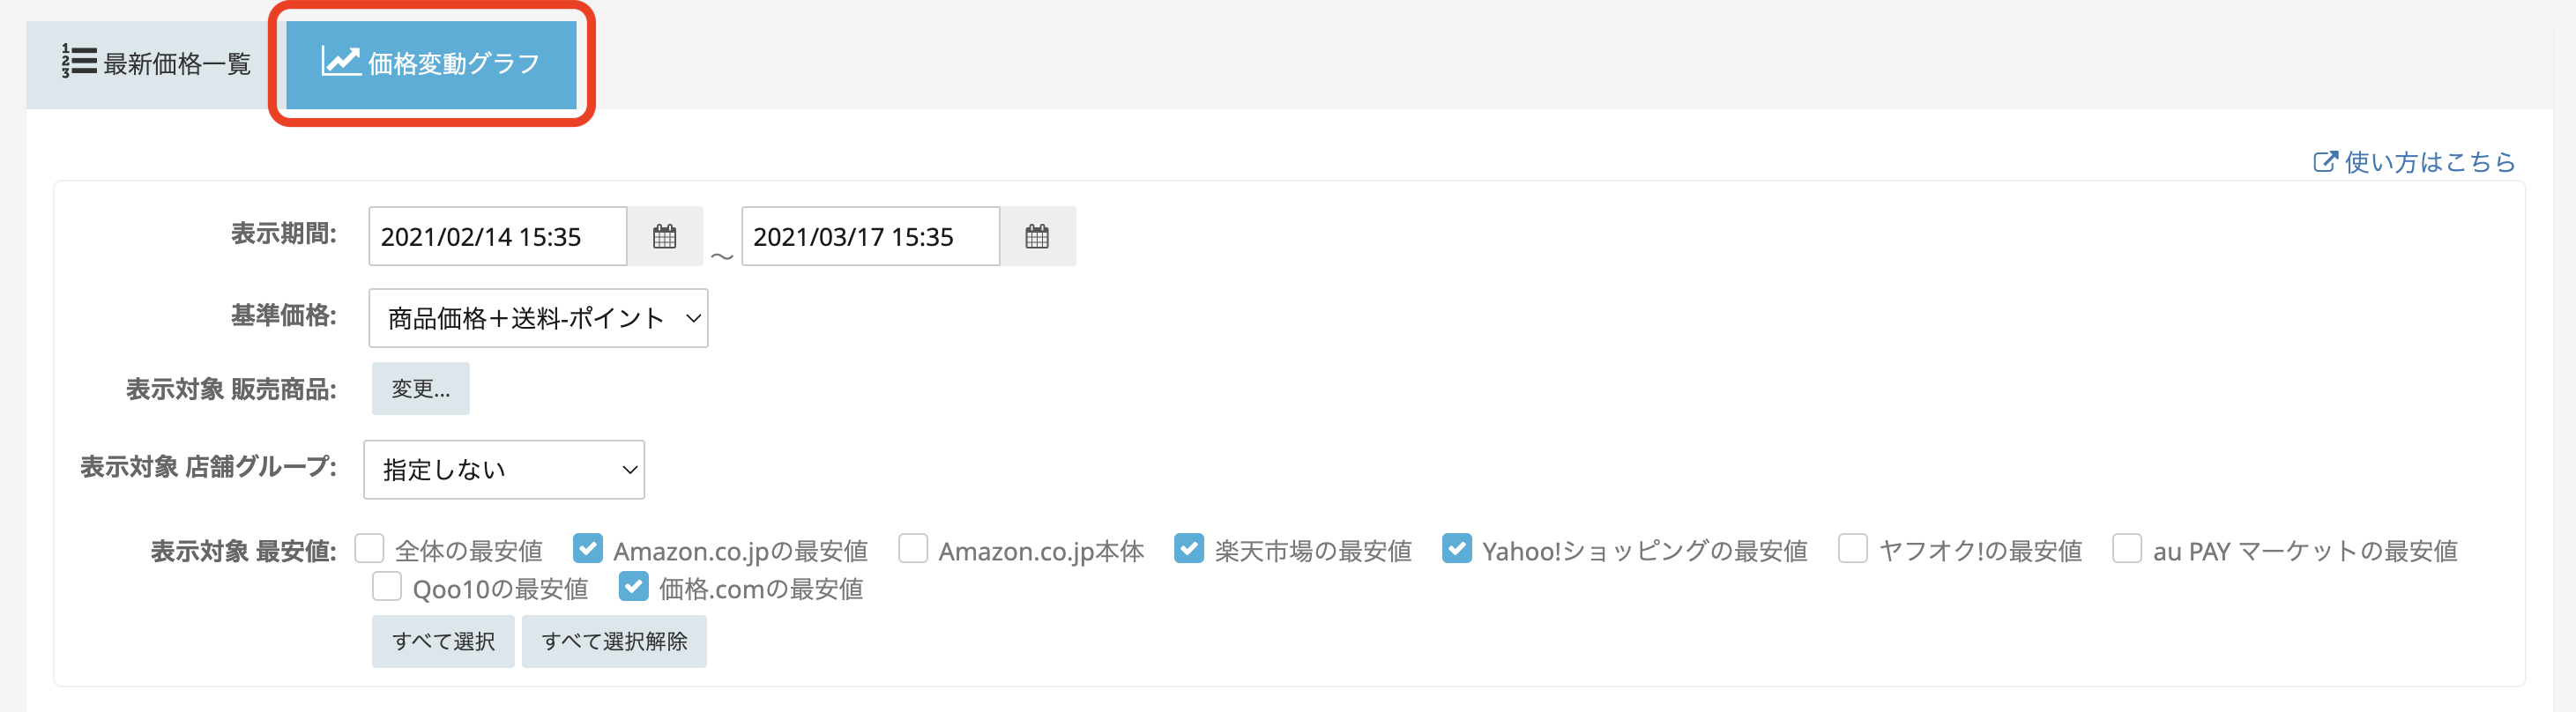Open the start date calendar picker

coord(664,237)
